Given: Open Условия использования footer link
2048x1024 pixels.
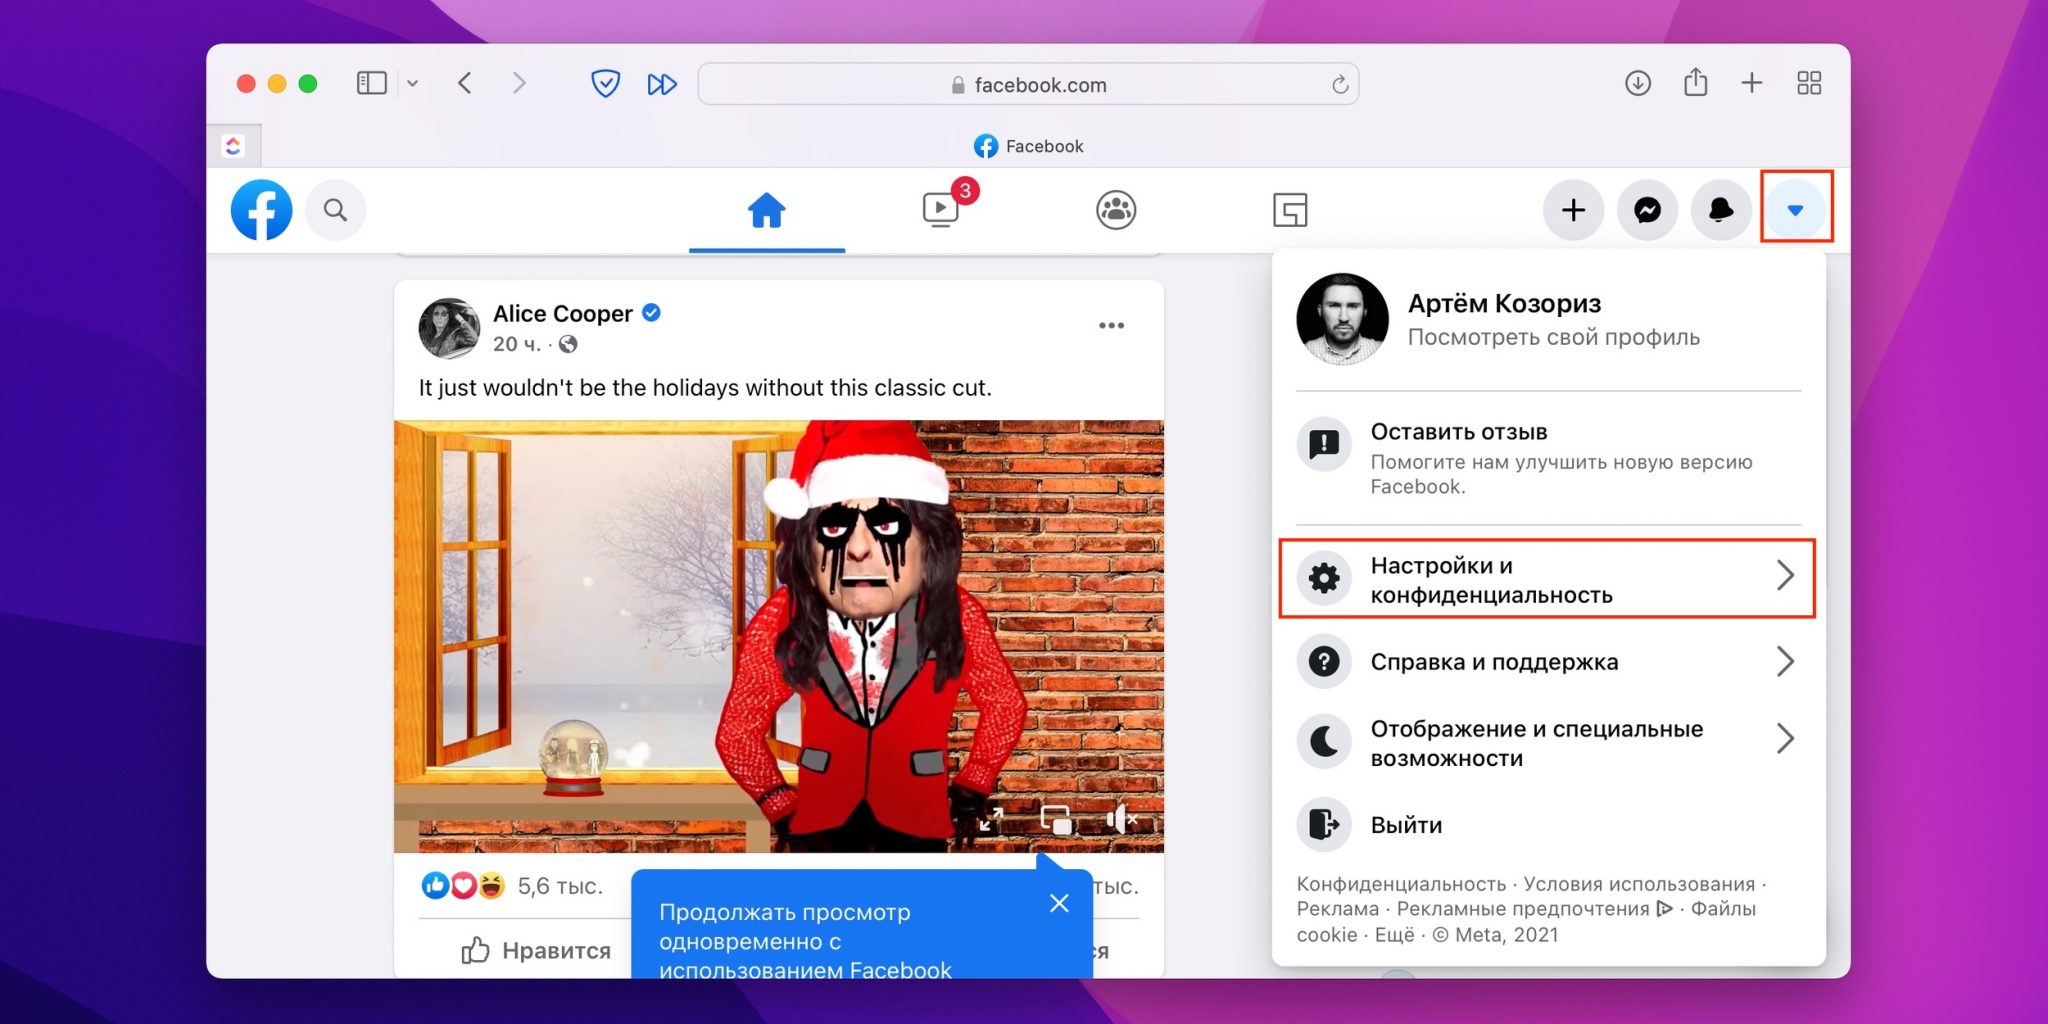Looking at the screenshot, I should pos(1639,884).
